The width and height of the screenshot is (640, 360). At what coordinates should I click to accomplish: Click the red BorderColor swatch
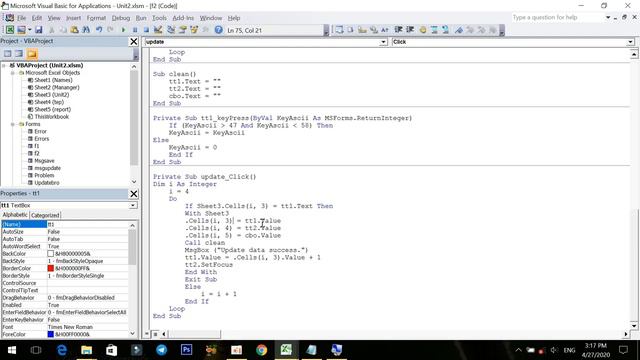(x=51, y=269)
